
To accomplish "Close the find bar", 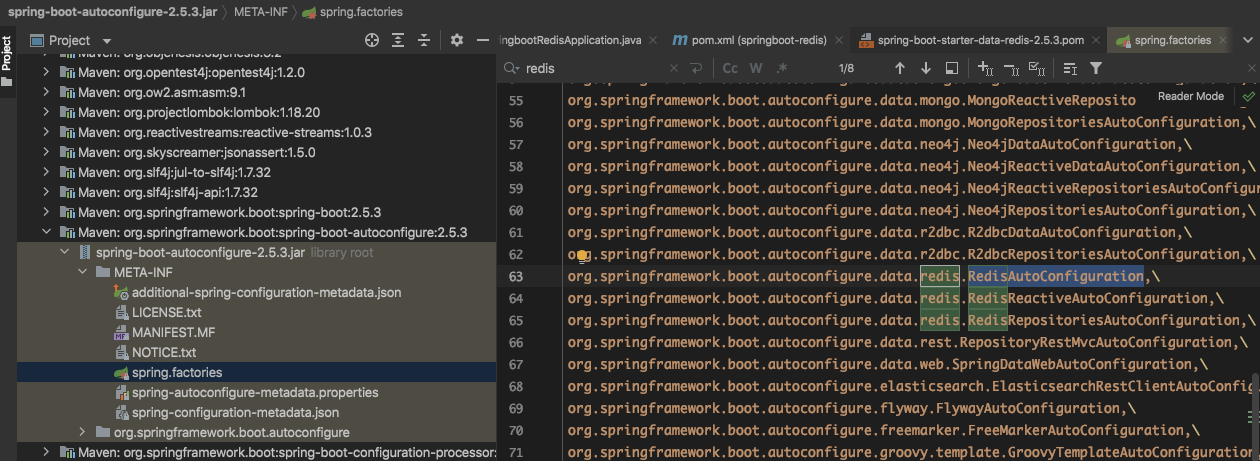I will click(1251, 68).
